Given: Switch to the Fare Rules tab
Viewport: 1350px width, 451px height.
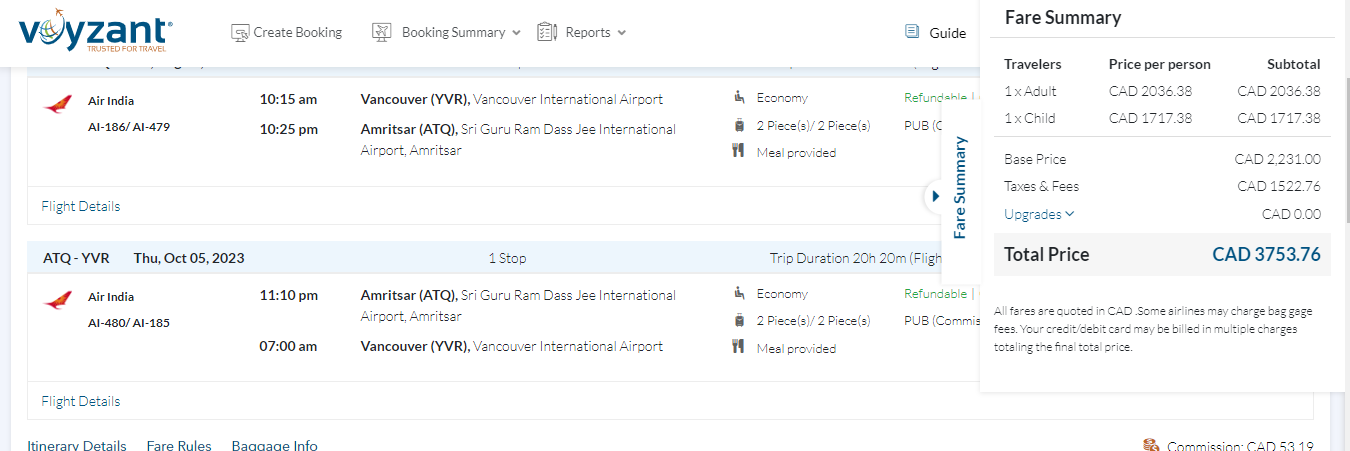Looking at the screenshot, I should click(x=179, y=446).
